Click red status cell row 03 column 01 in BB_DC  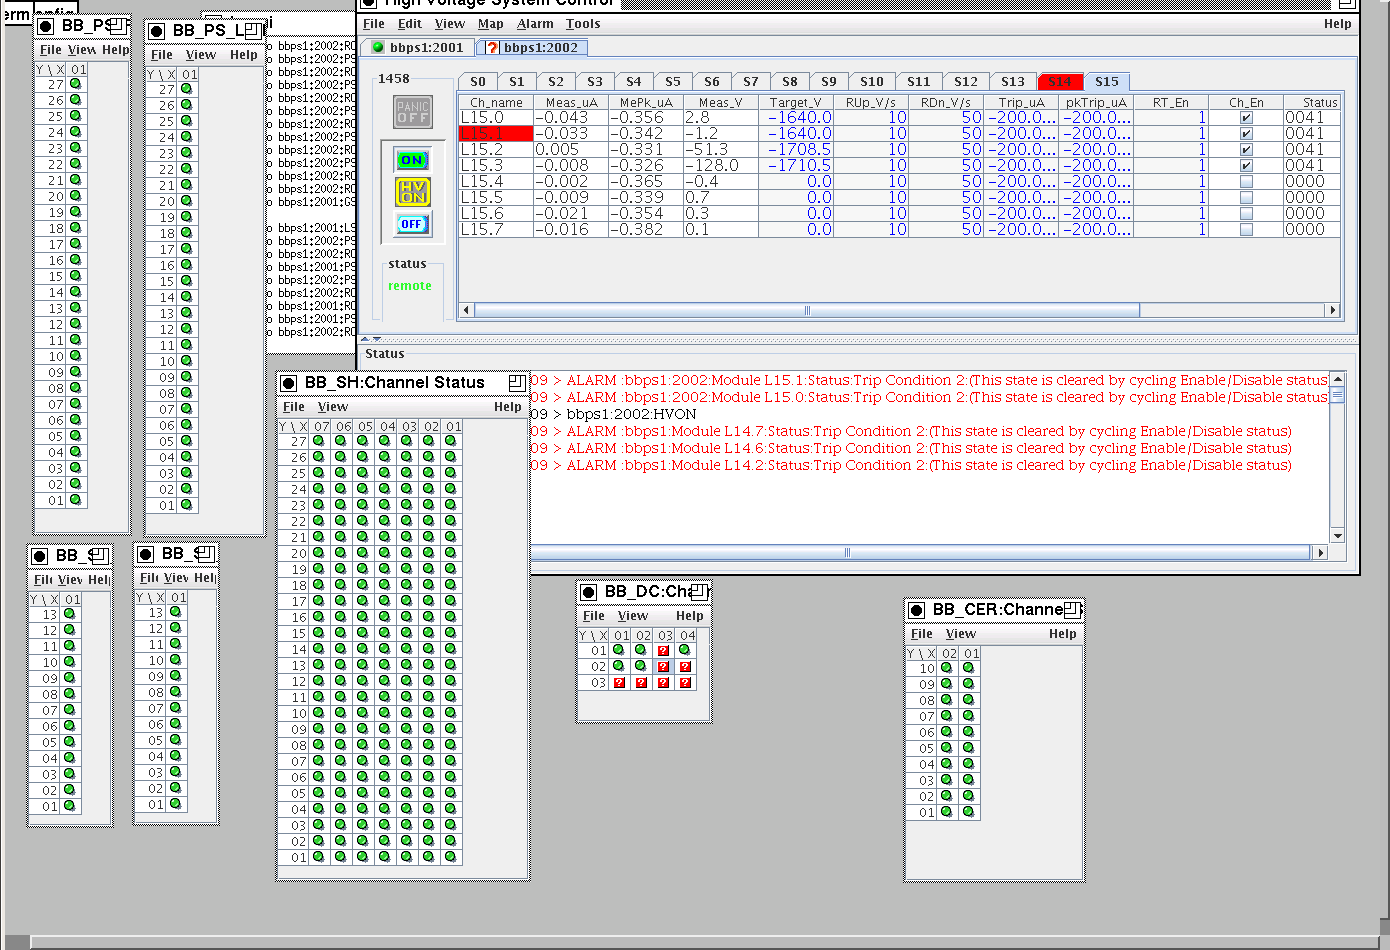tap(619, 683)
